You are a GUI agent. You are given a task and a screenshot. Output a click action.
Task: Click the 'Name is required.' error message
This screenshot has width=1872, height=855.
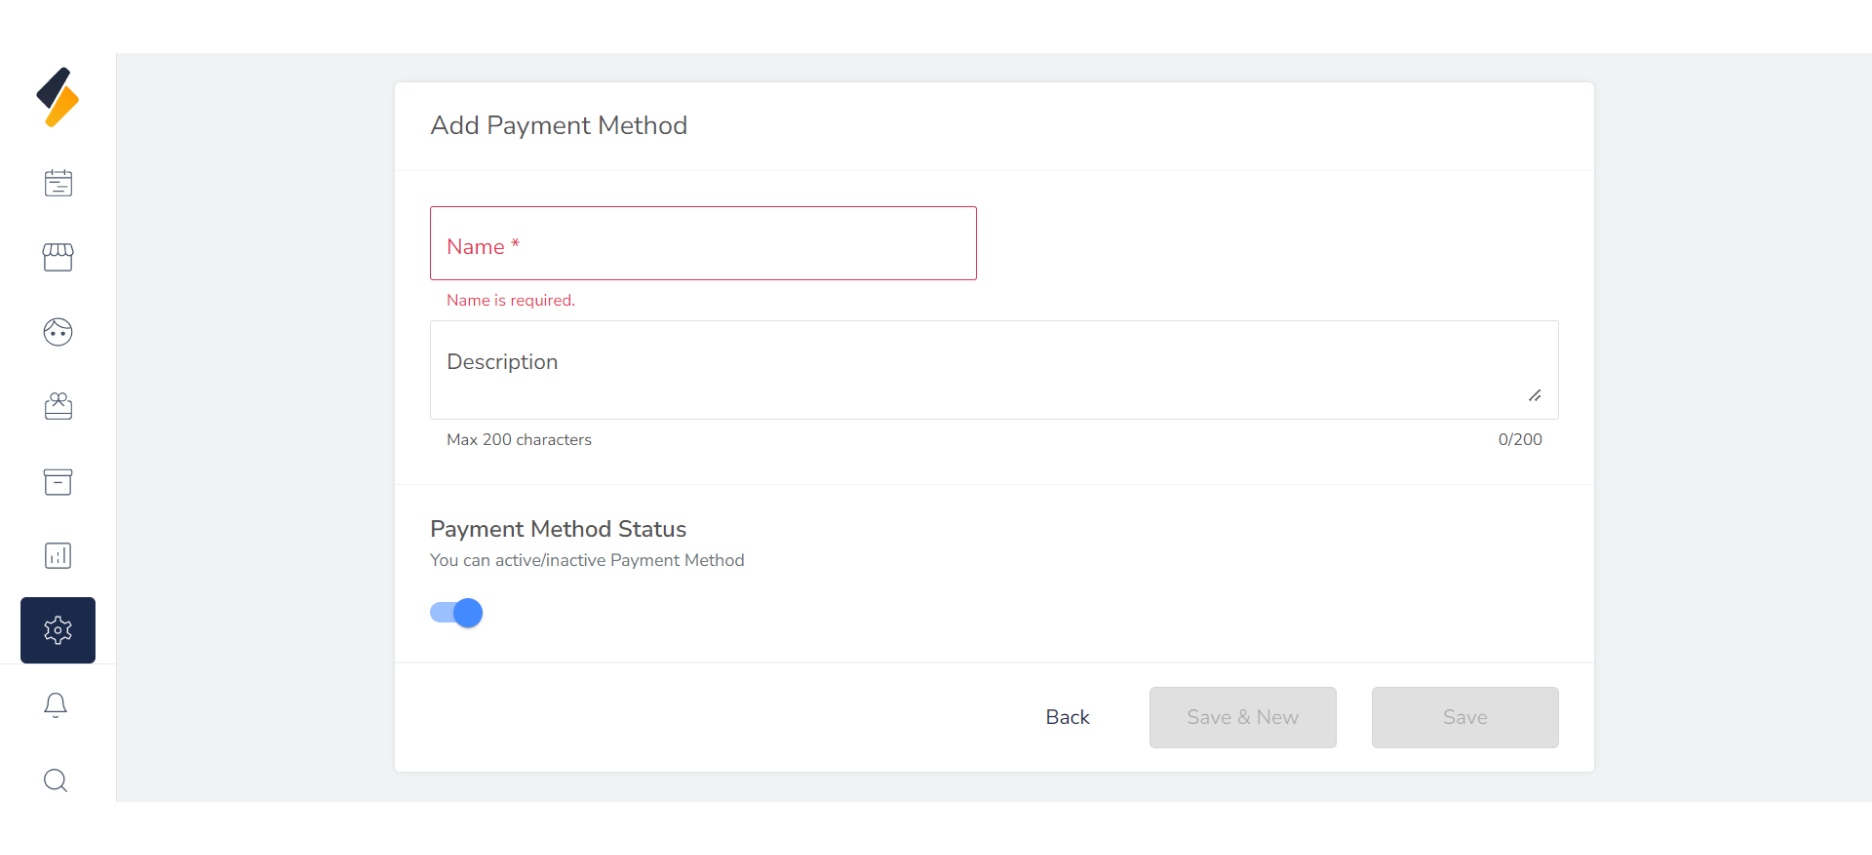pos(511,300)
